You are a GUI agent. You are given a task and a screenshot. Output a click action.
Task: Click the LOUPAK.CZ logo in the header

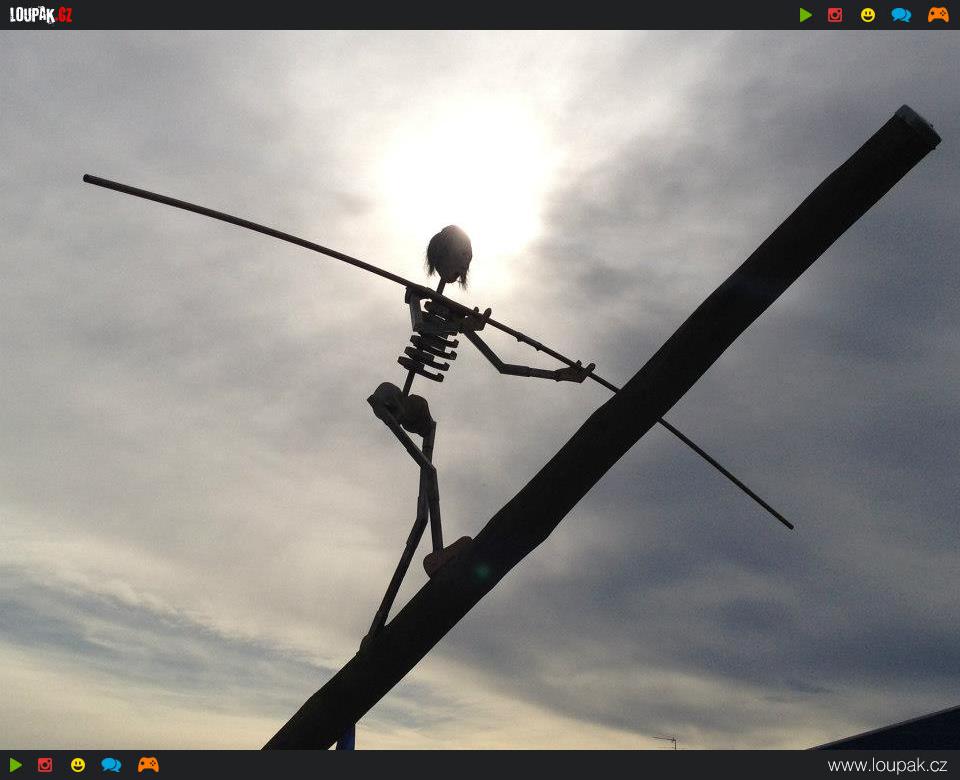[41, 15]
